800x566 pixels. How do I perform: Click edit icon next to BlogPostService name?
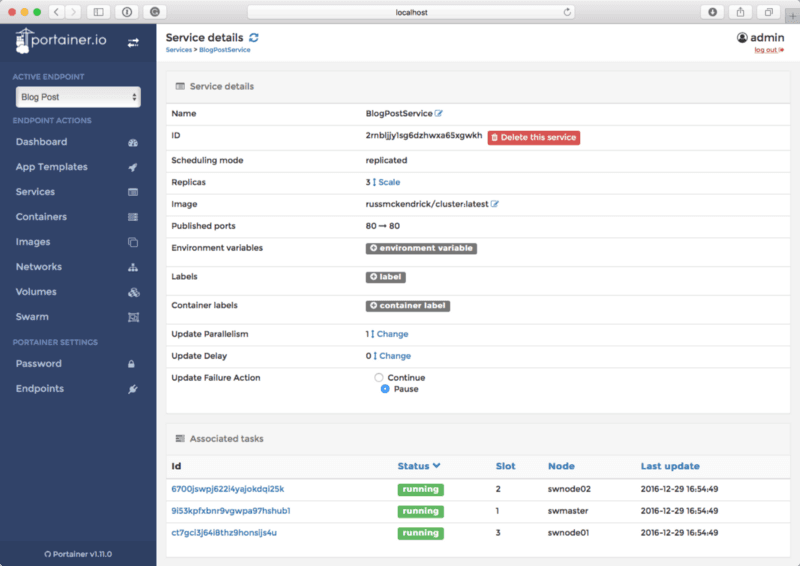tap(439, 114)
